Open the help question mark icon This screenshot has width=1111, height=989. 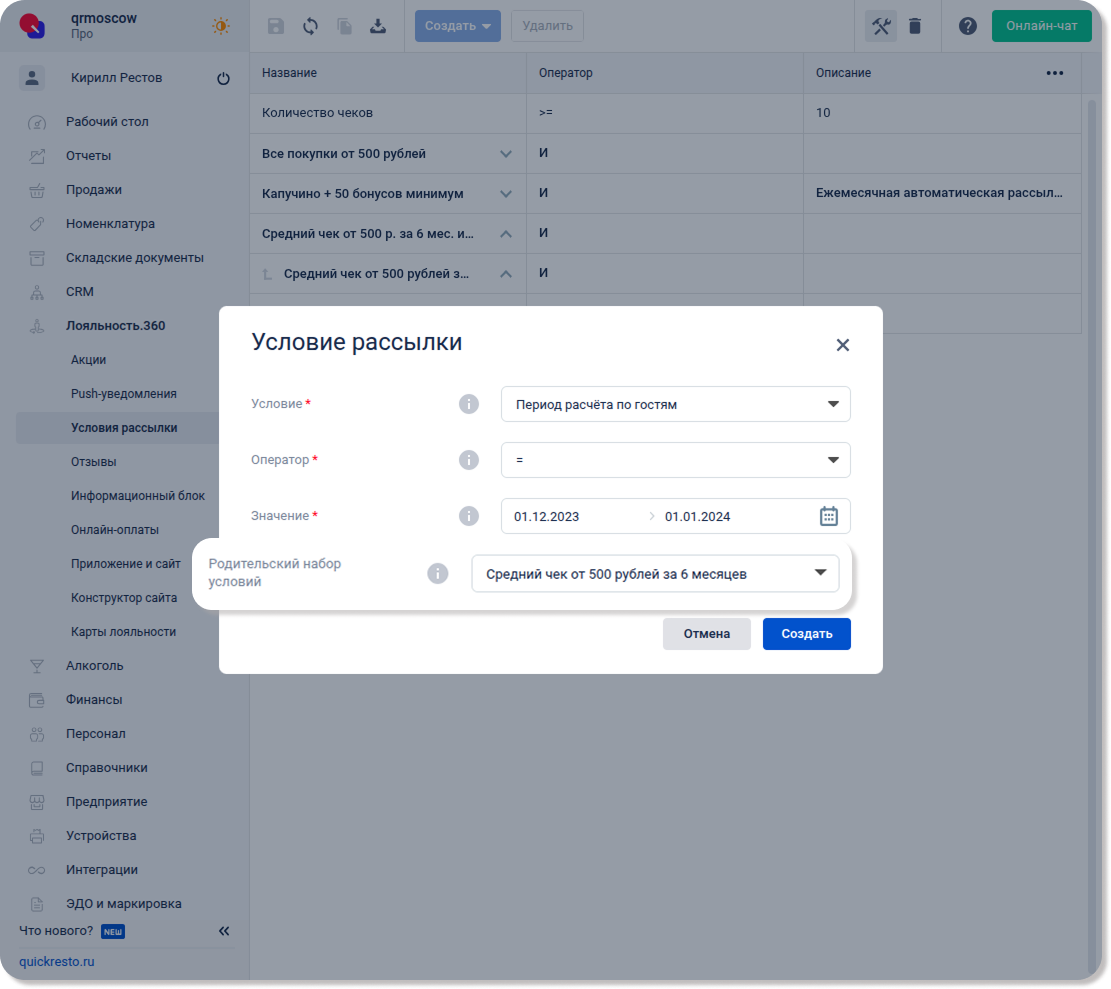pos(967,26)
